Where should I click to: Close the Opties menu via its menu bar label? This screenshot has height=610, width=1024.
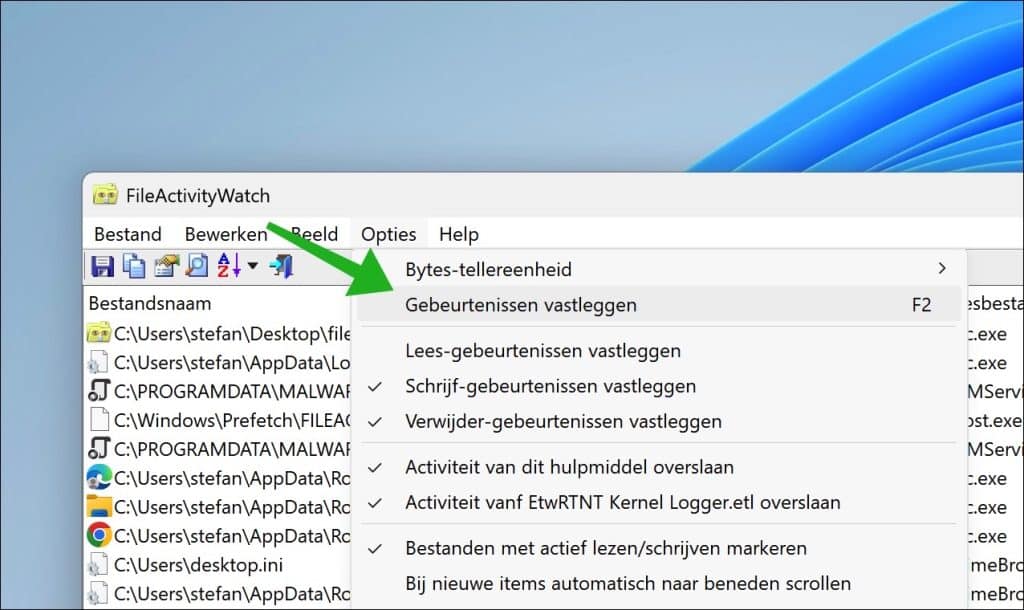point(389,234)
